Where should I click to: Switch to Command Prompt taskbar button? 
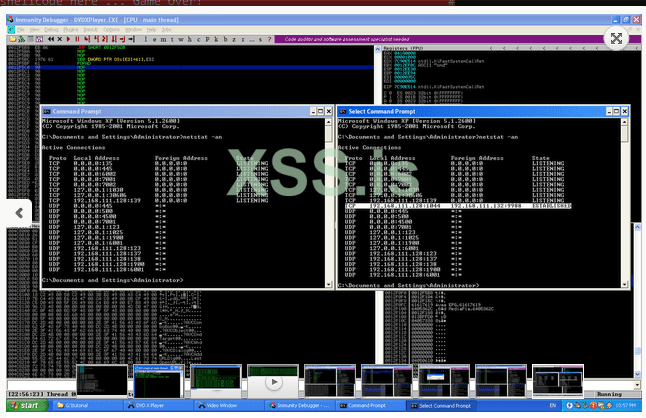click(x=371, y=406)
